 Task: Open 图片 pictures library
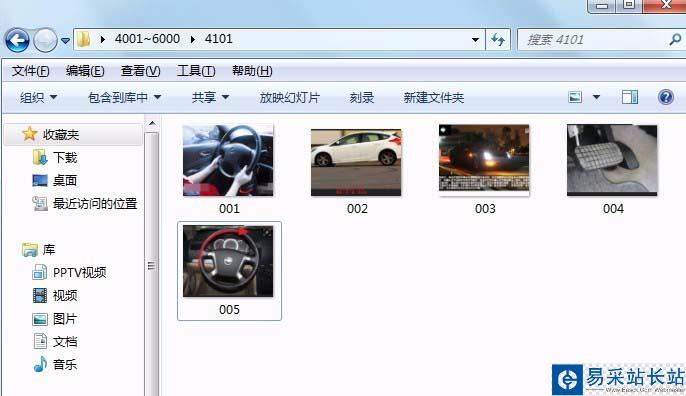pos(65,319)
